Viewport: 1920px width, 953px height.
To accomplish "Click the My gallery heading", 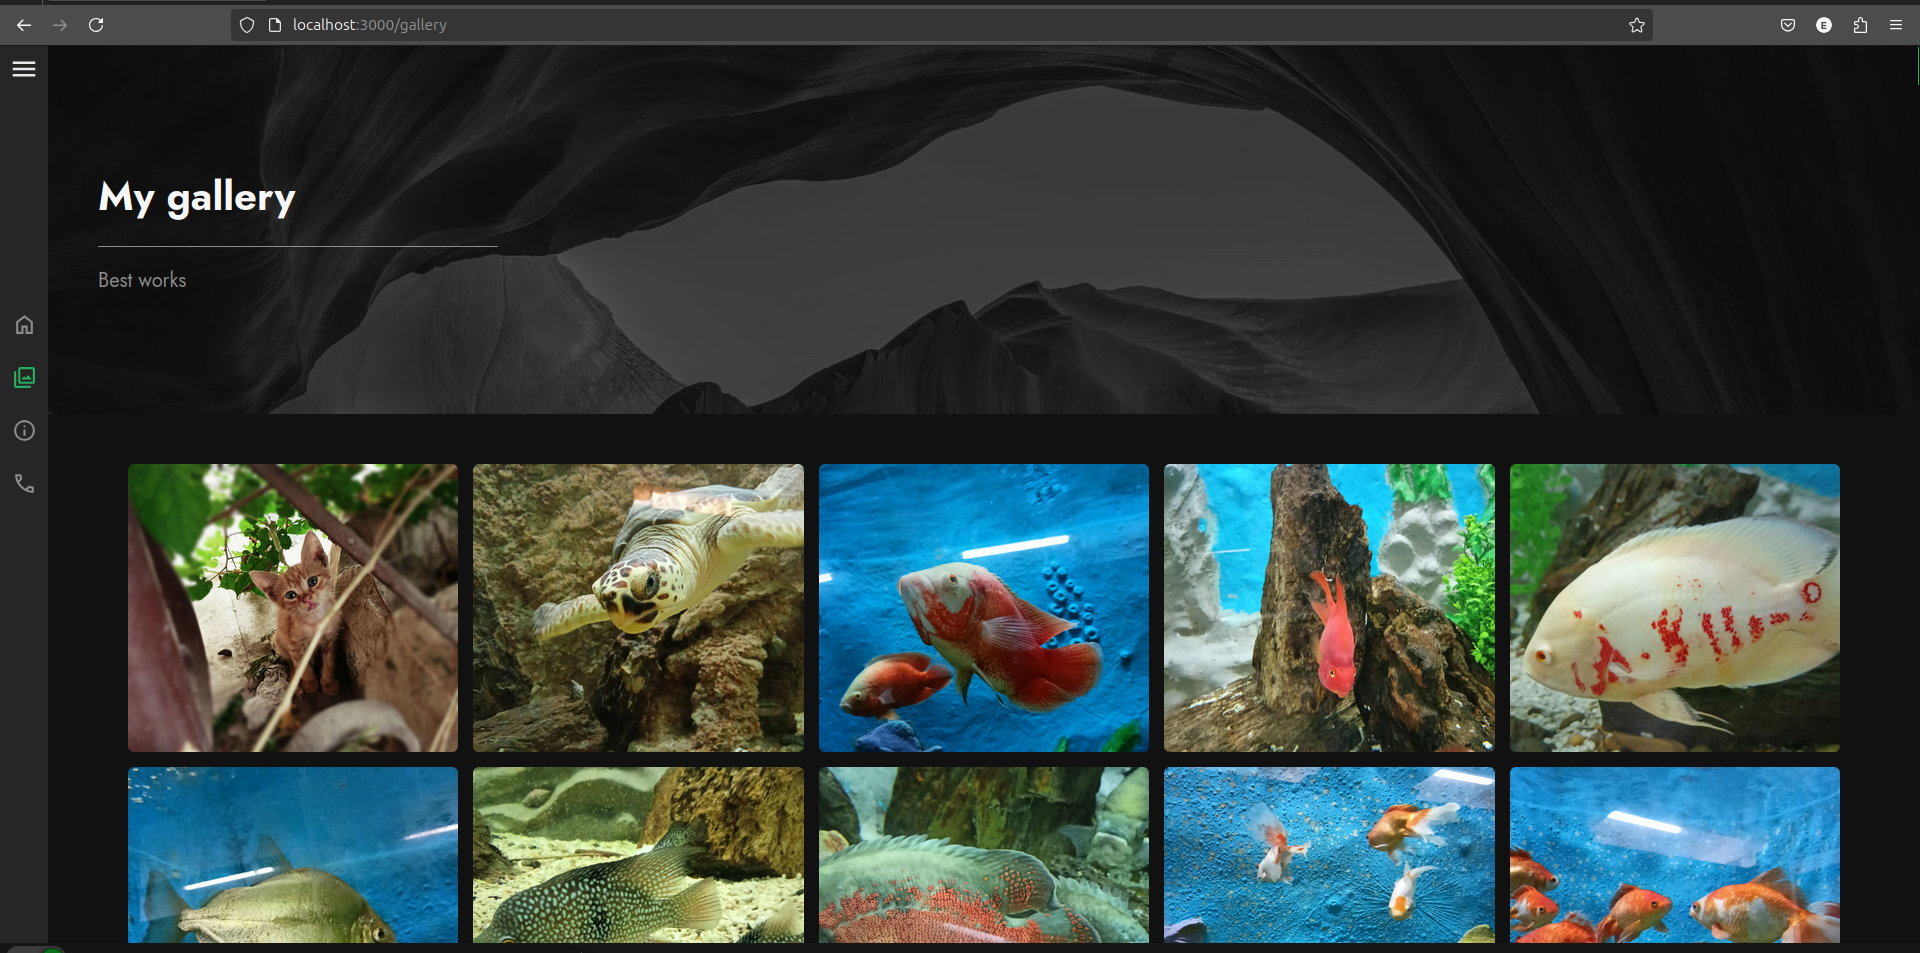I will [196, 197].
